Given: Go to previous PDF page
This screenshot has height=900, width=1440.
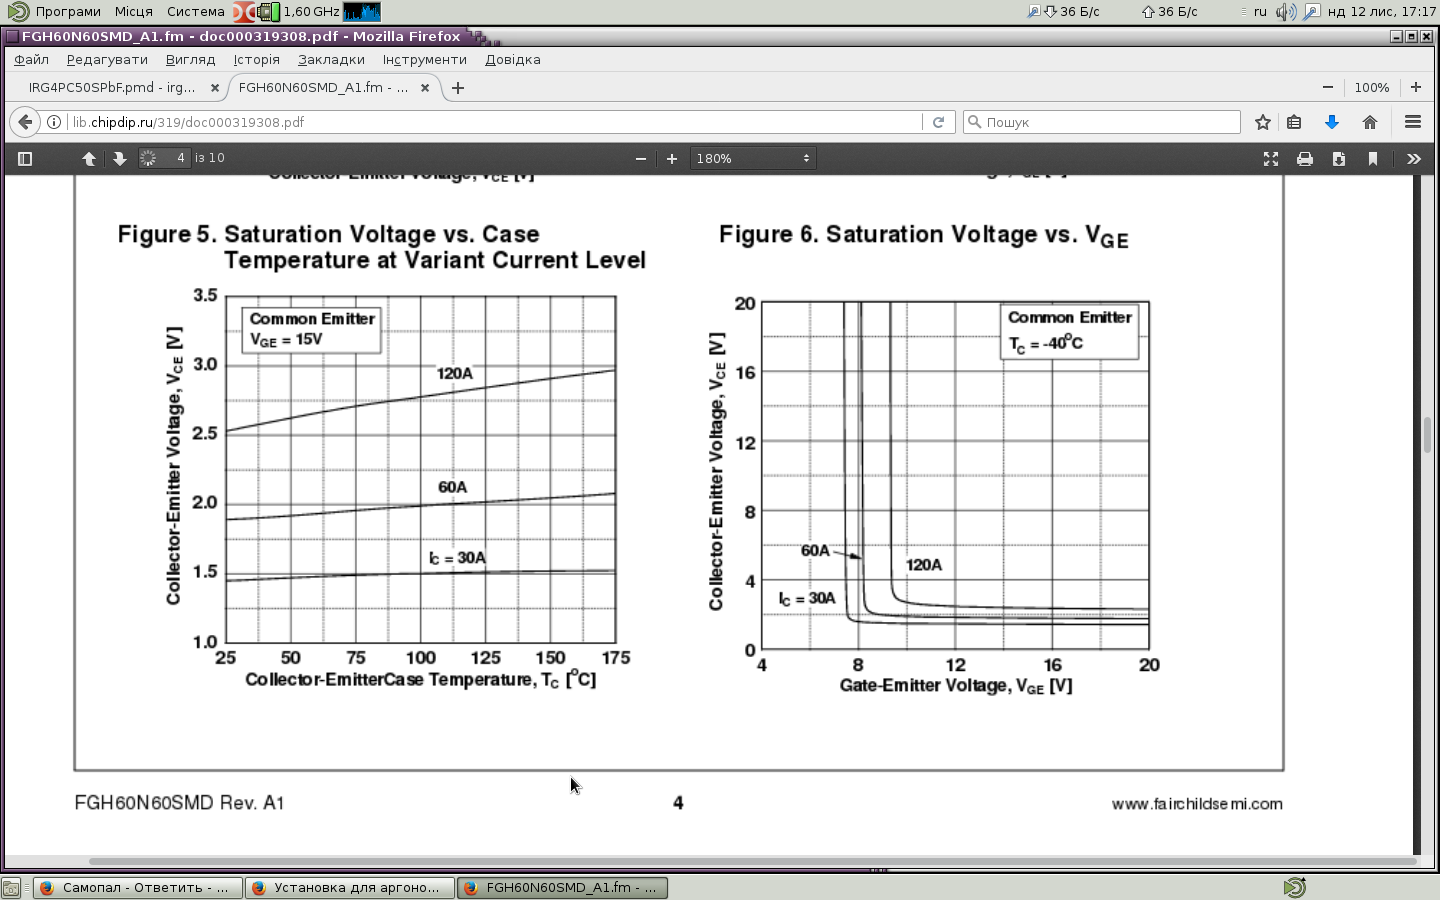Looking at the screenshot, I should (x=89, y=159).
